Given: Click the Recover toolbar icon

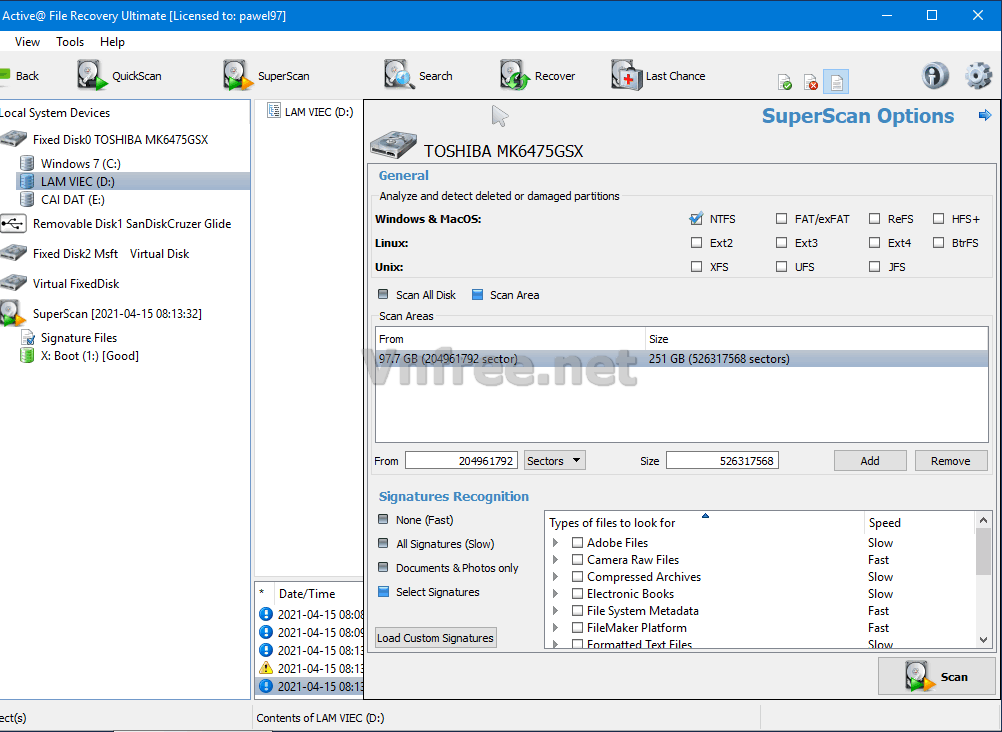Looking at the screenshot, I should [x=515, y=76].
